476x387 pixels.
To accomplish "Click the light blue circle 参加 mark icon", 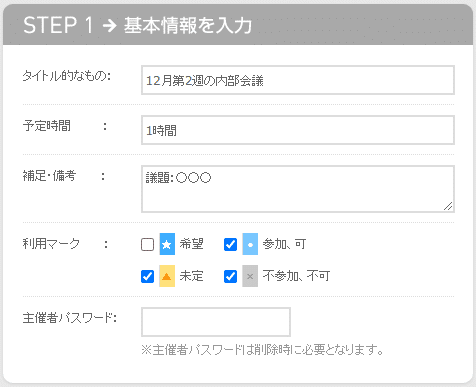I will tap(250, 244).
